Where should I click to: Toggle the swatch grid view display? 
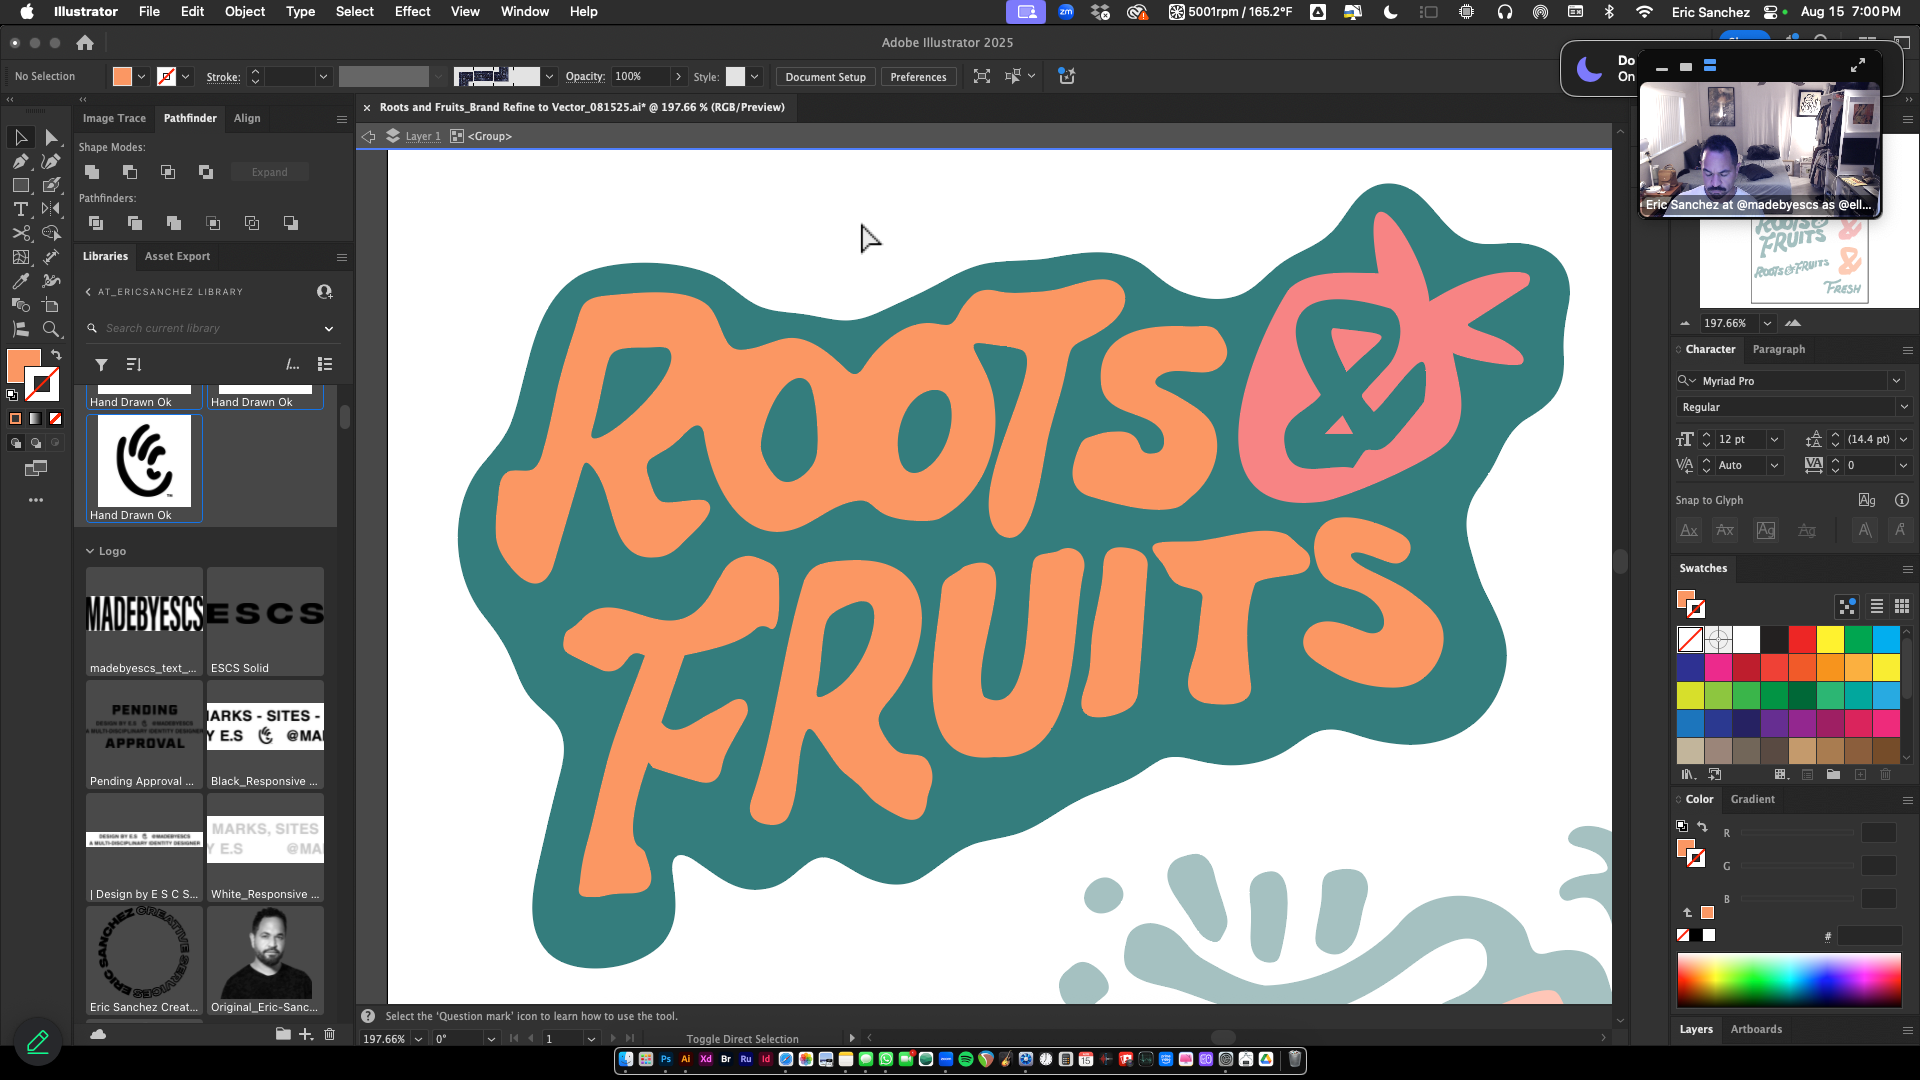(1902, 607)
